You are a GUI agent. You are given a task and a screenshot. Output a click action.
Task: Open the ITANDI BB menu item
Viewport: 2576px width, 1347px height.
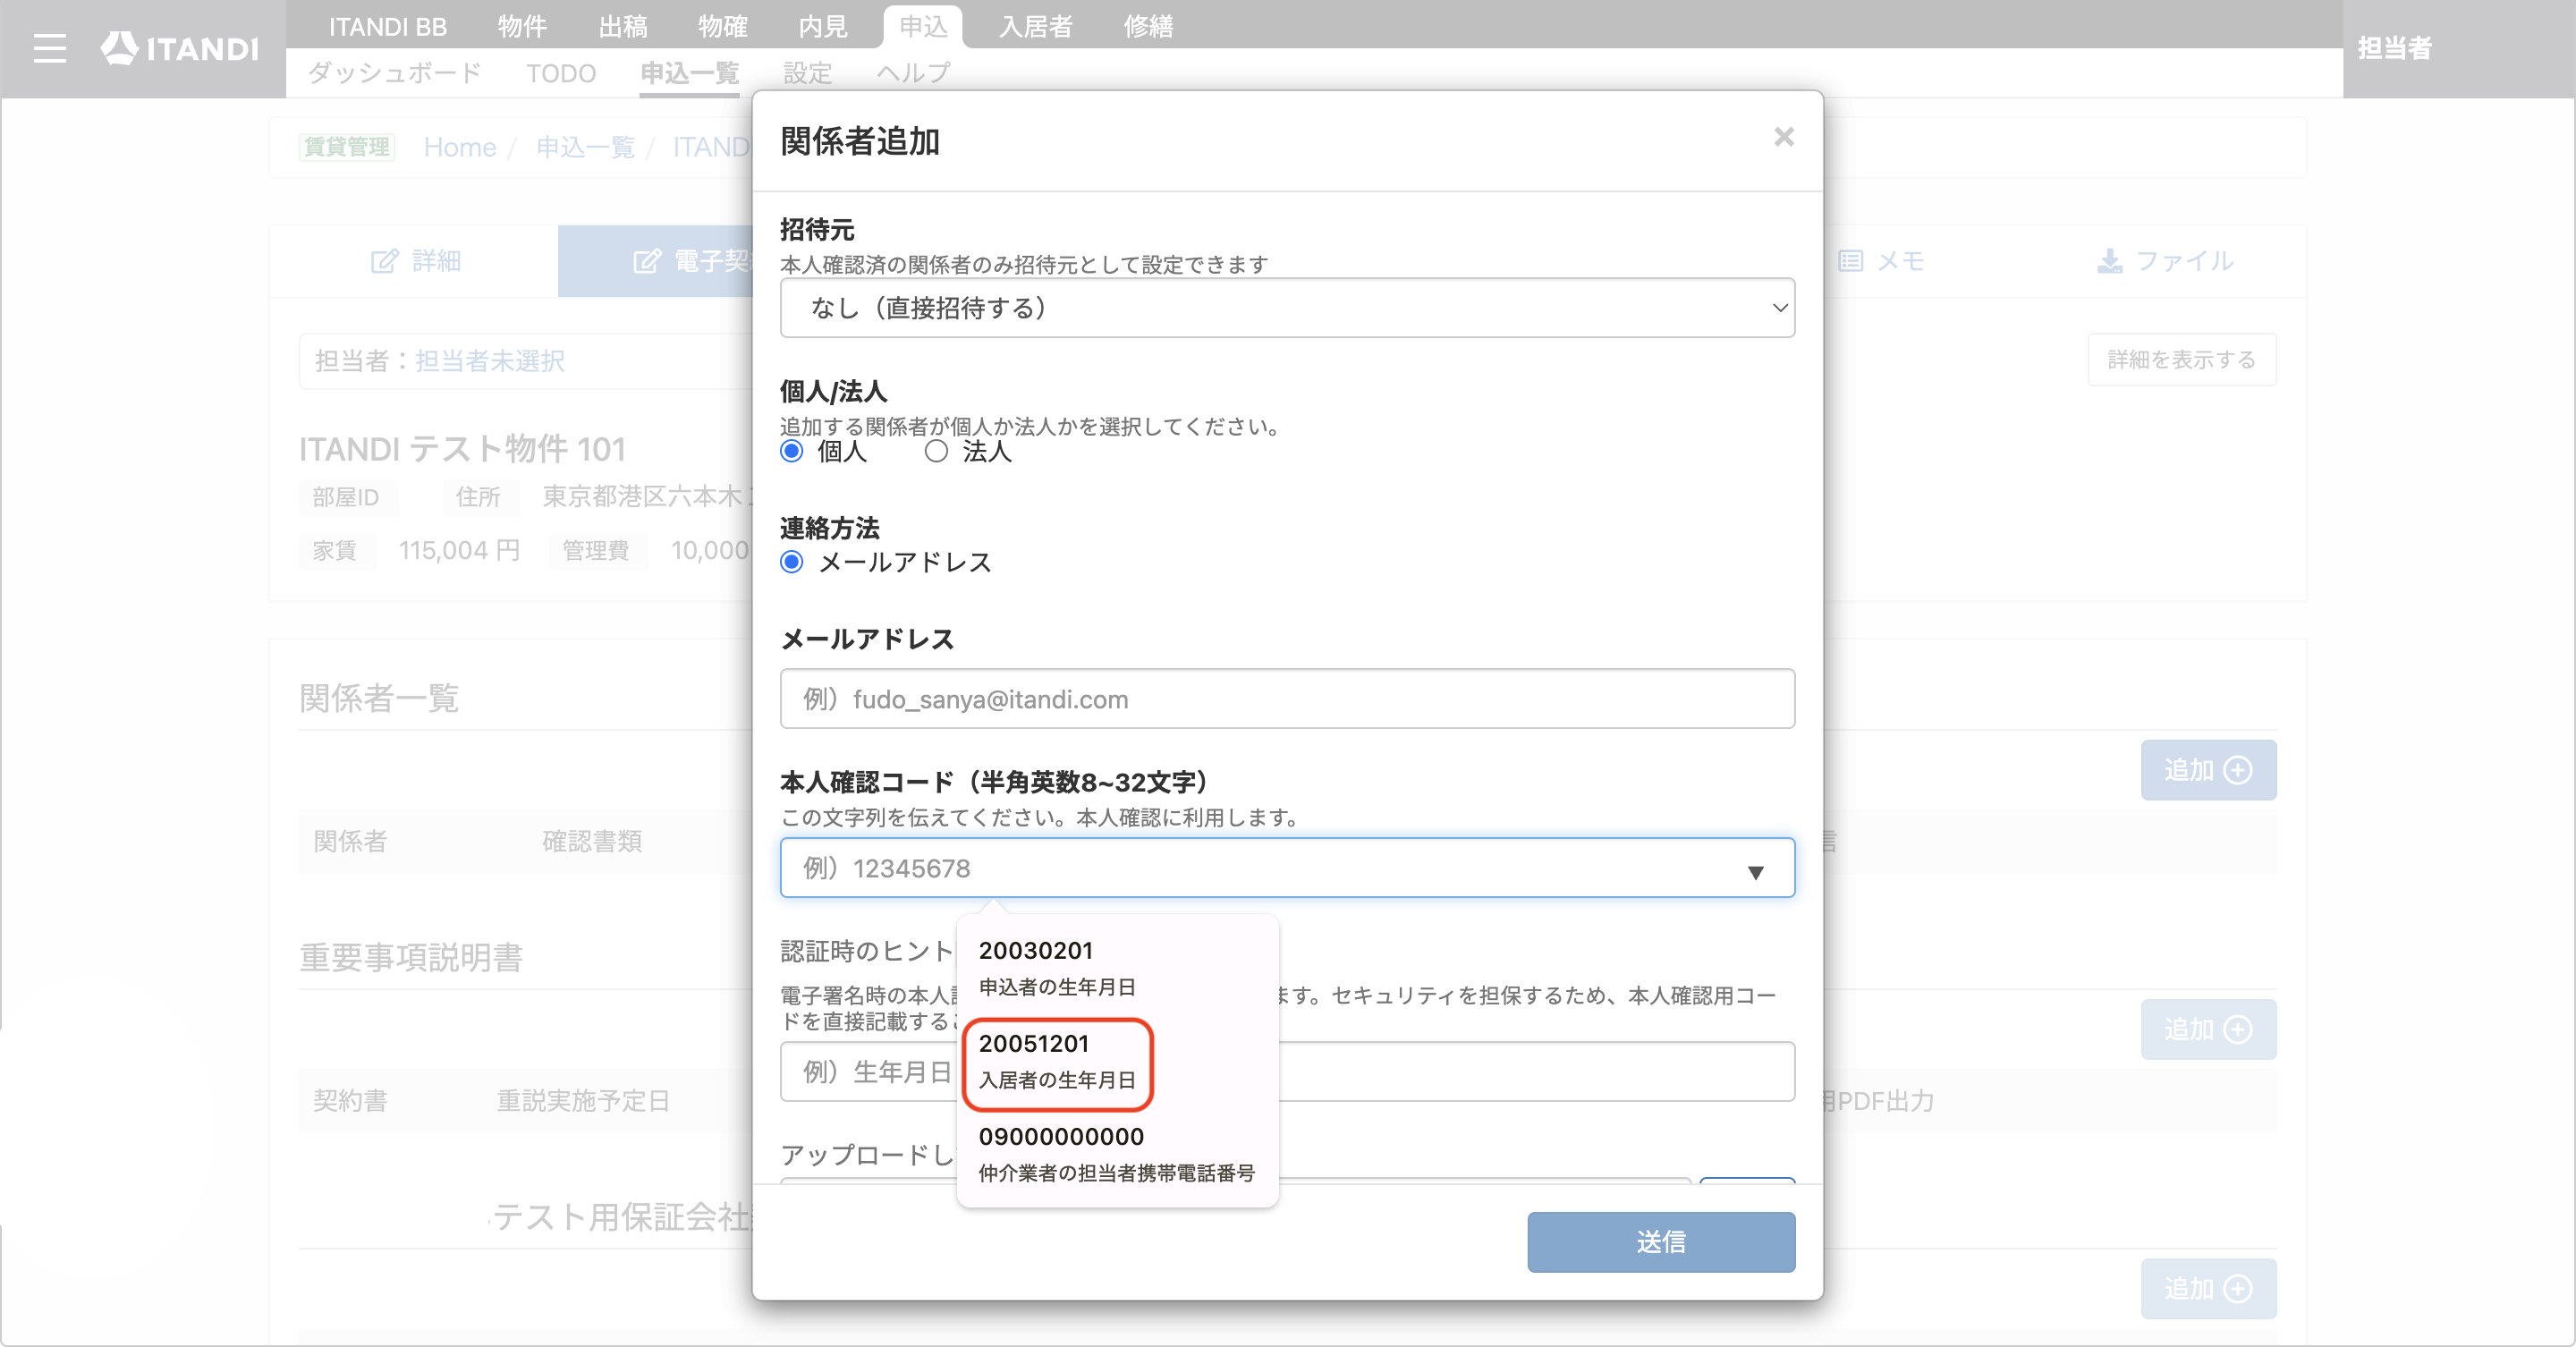(x=388, y=26)
